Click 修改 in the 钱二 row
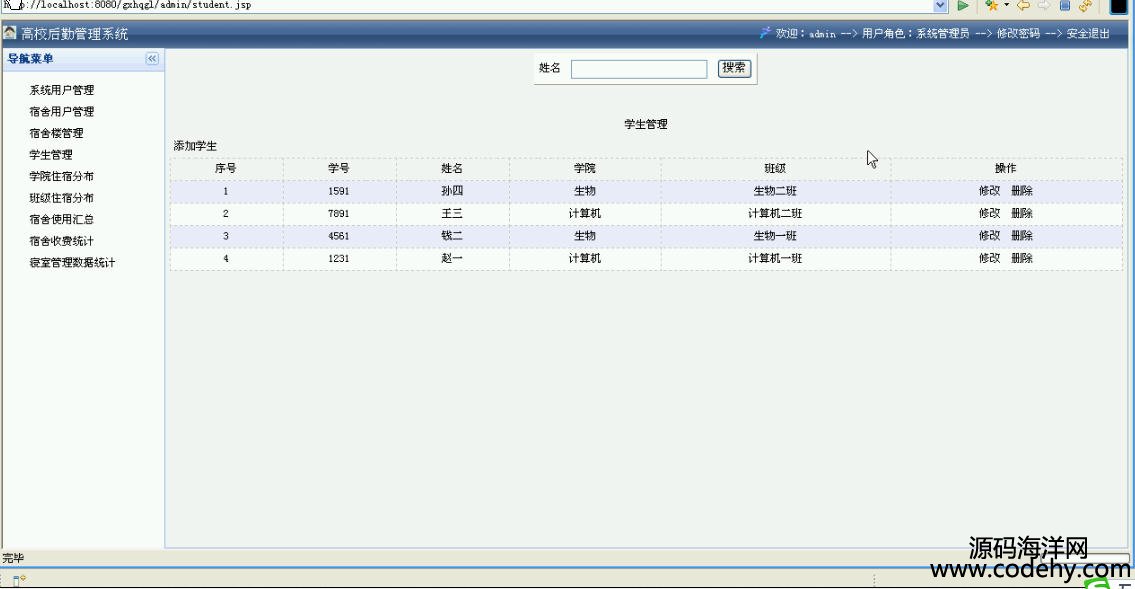 point(990,236)
